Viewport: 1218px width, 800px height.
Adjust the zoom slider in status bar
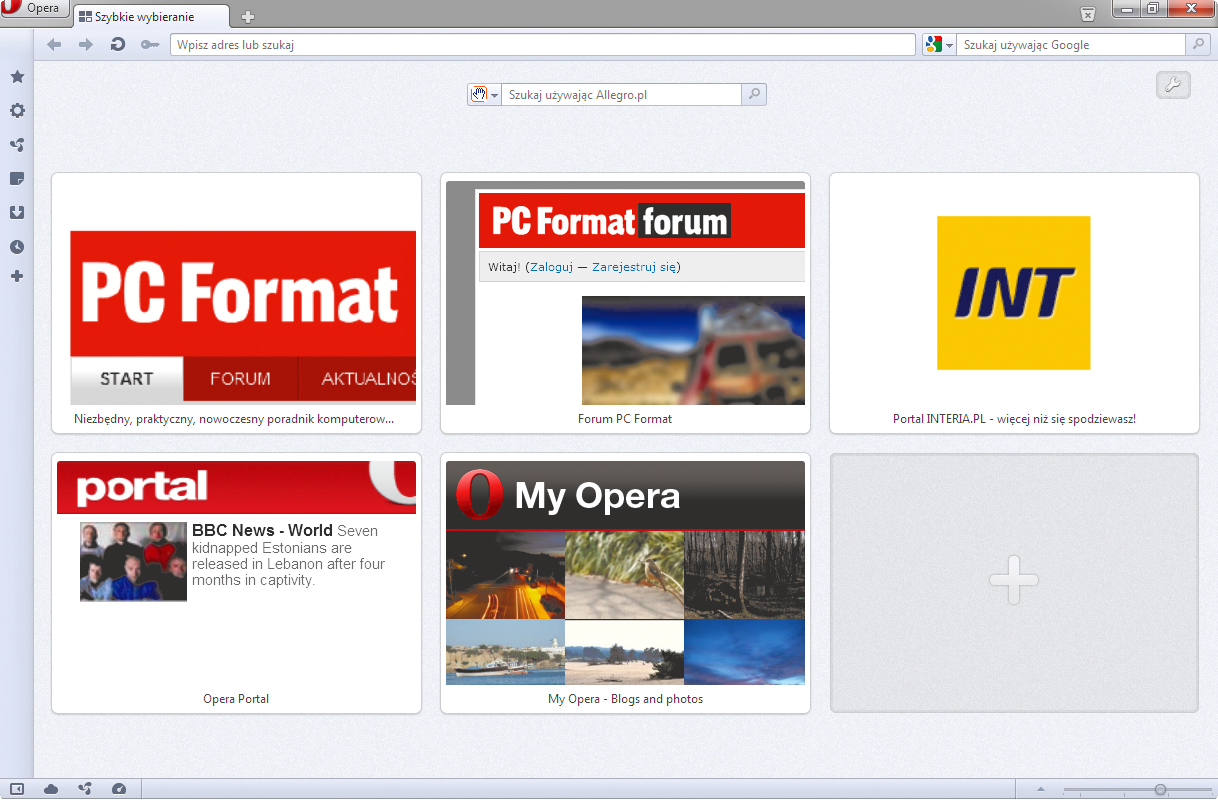pyautogui.click(x=1159, y=789)
